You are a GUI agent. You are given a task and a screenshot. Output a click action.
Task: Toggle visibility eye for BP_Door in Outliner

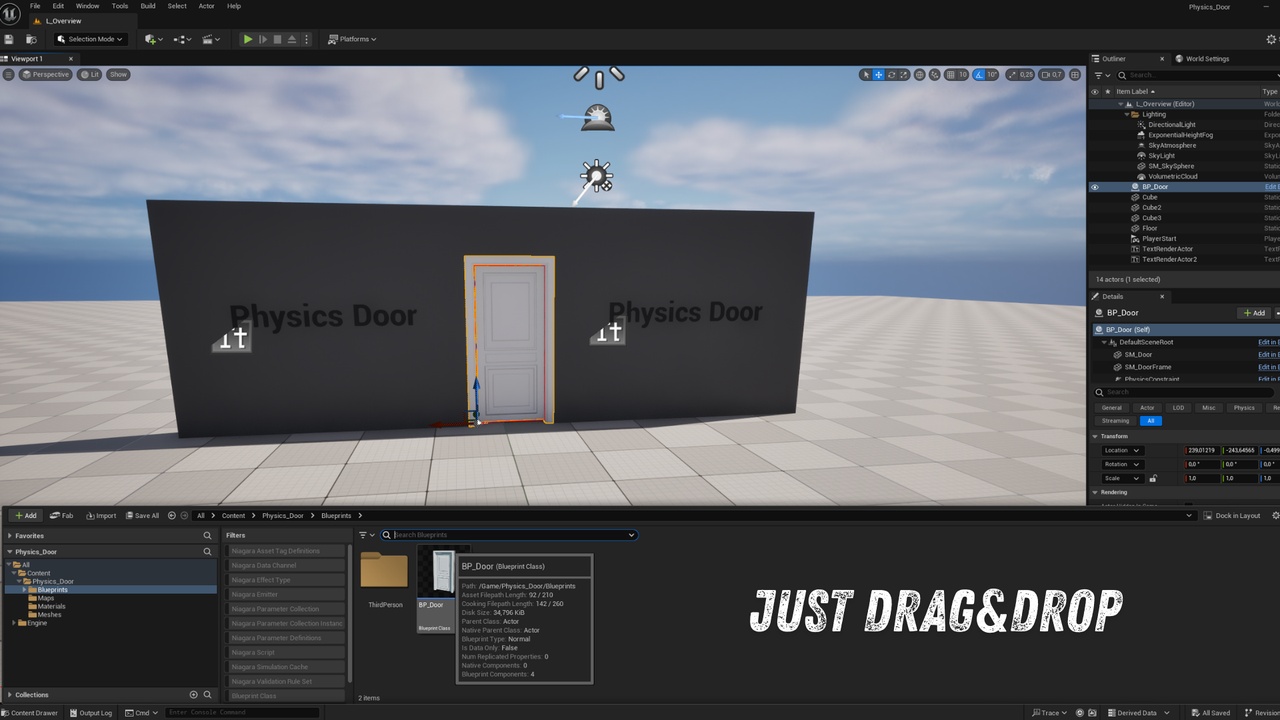(1095, 187)
